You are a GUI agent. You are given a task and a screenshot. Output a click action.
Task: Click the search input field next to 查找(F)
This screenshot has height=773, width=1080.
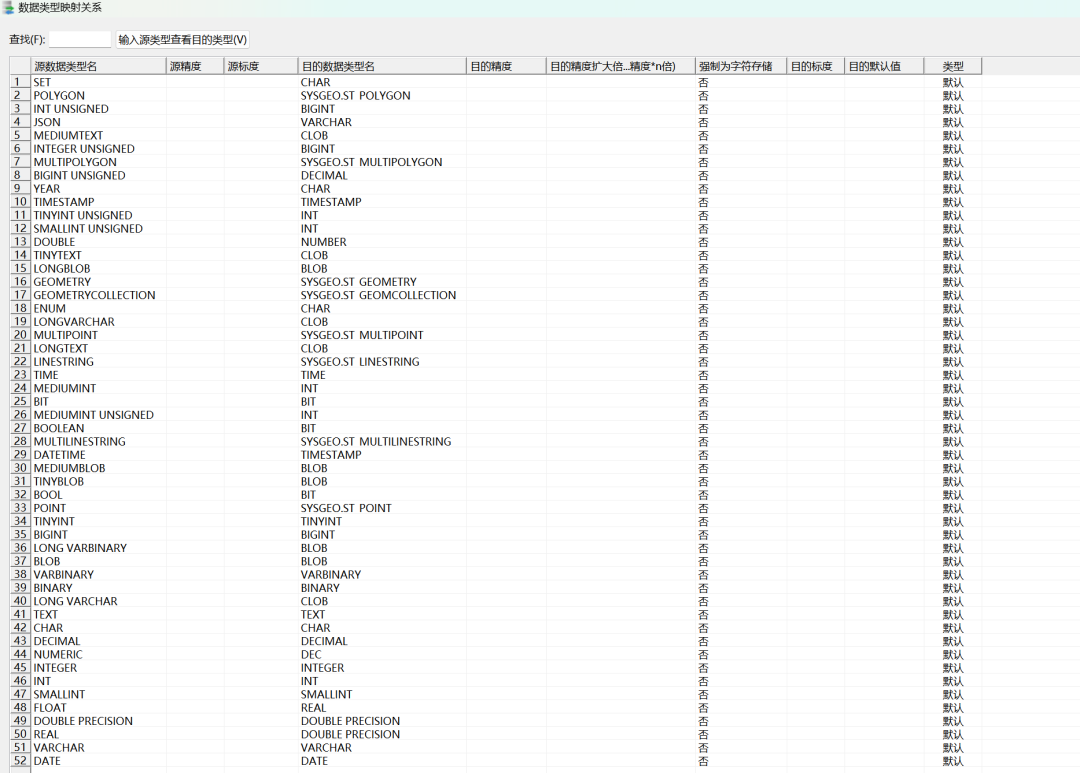80,39
